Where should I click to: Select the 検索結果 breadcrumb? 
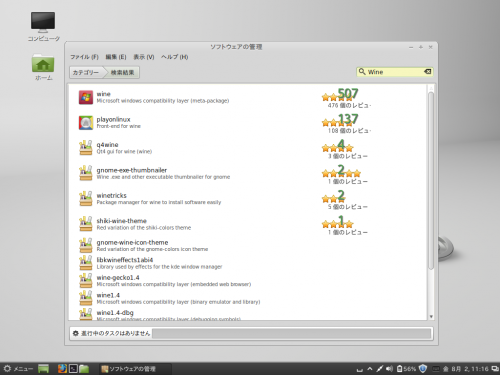pyautogui.click(x=122, y=72)
